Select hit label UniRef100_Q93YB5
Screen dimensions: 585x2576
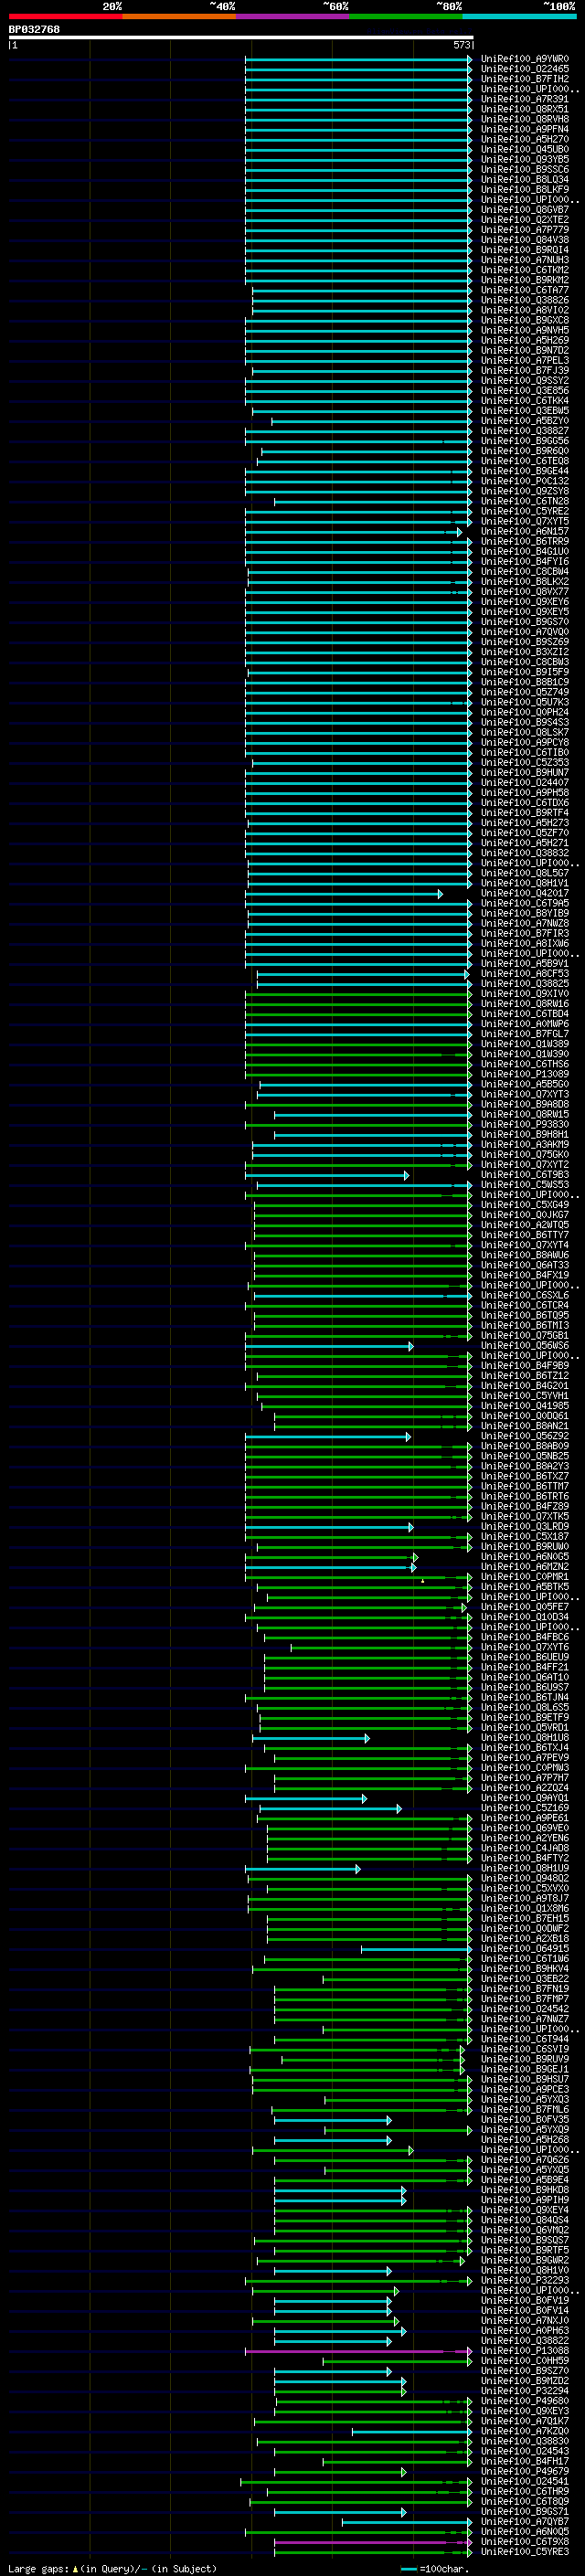pos(524,159)
